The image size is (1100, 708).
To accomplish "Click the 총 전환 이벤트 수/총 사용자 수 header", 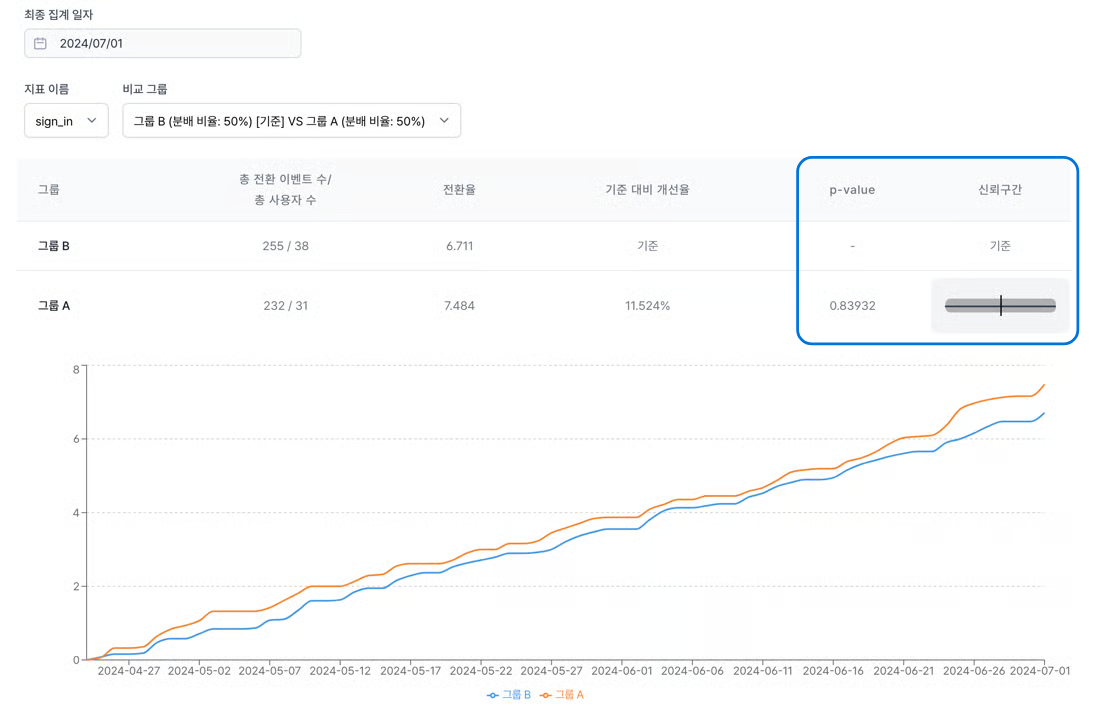I will 286,189.
